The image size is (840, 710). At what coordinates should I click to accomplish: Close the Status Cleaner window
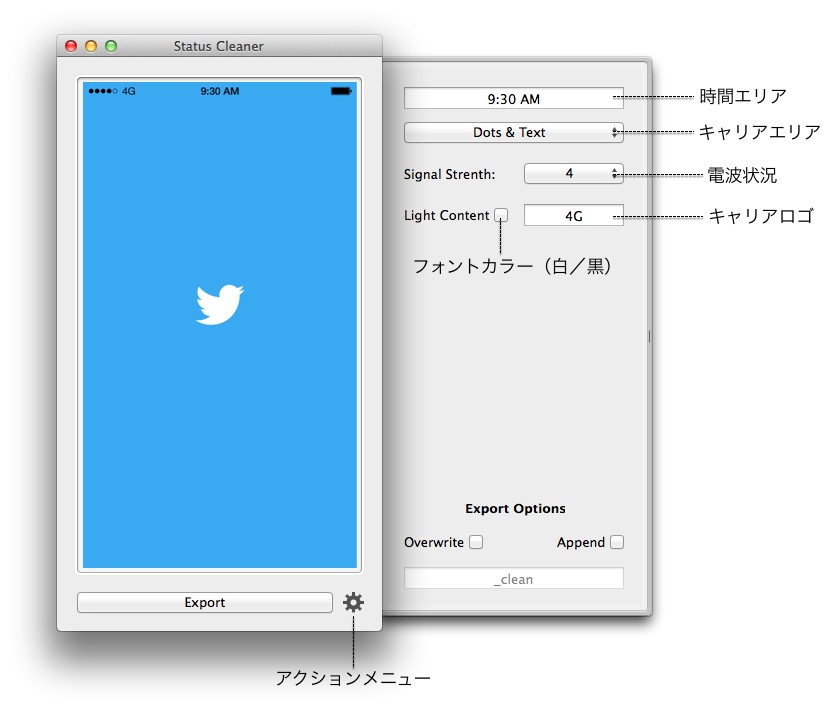71,46
